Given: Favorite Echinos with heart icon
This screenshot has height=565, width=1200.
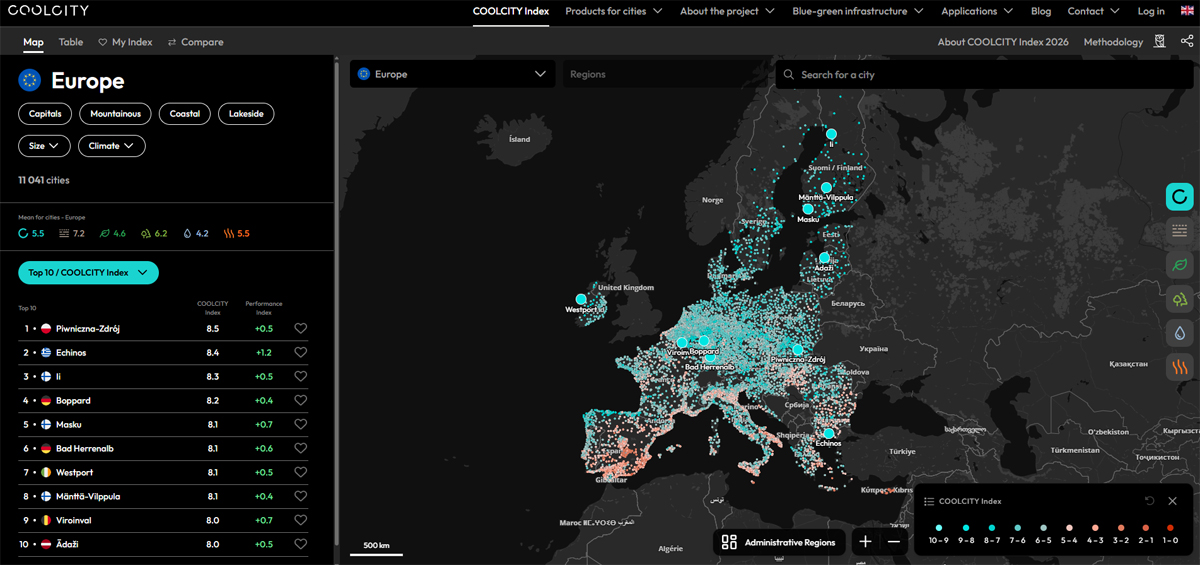Looking at the screenshot, I should (x=300, y=353).
